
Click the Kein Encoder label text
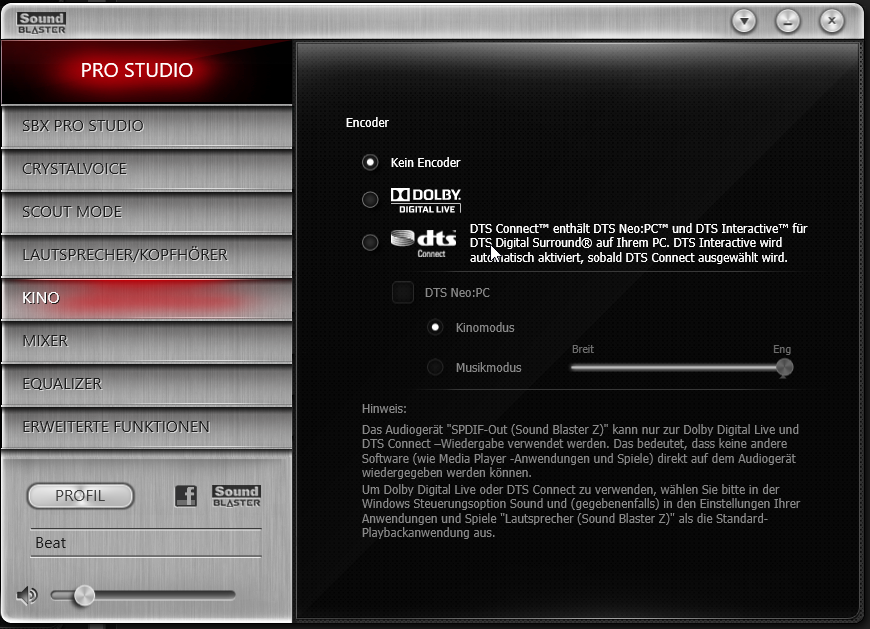point(425,163)
